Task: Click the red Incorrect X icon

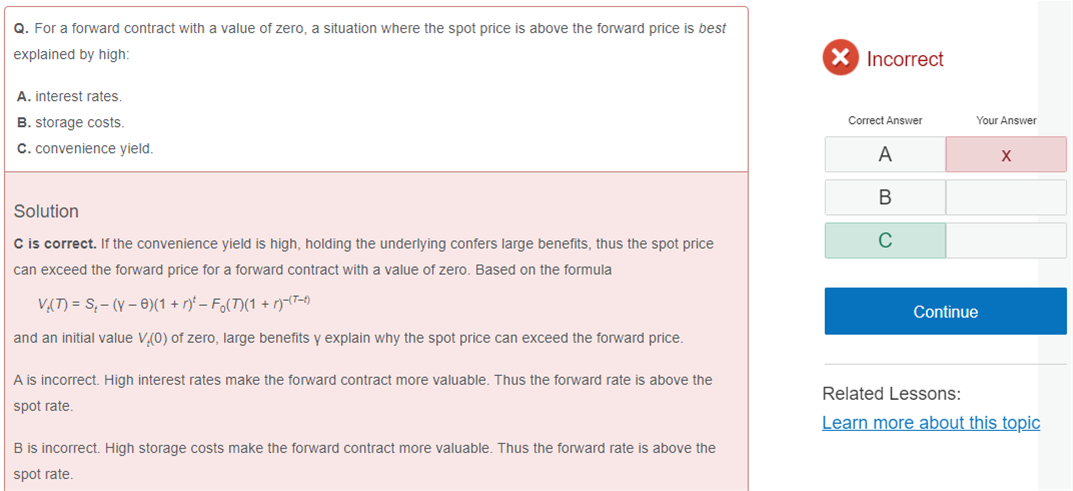Action: (840, 58)
